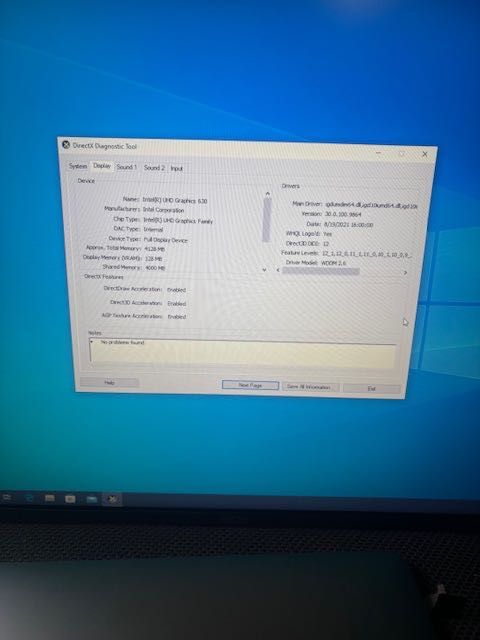
Task: Click the Device list scroll down arrow
Action: click(x=264, y=269)
